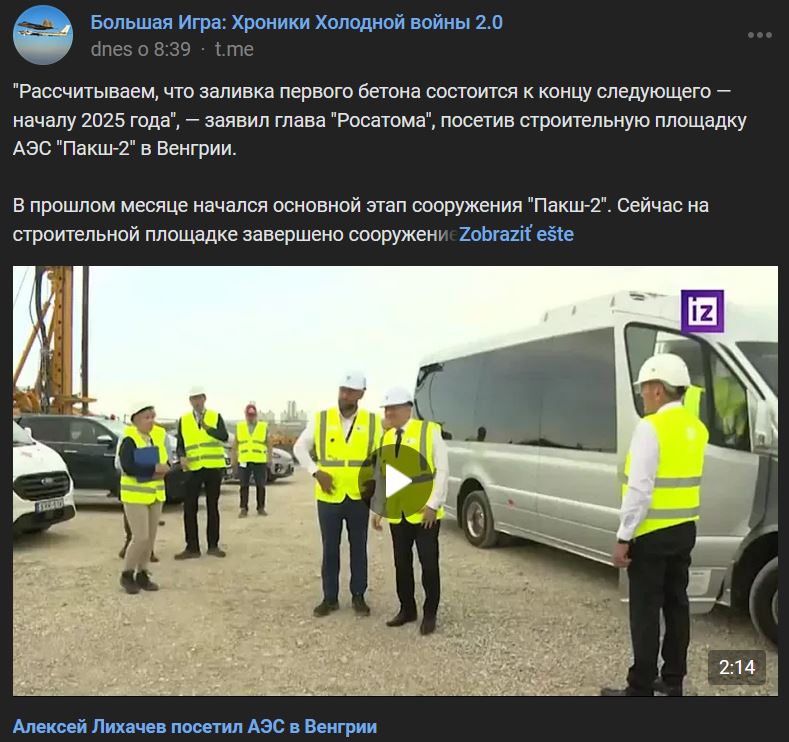The image size is (789, 742).
Task: Play the video with the center play button
Action: (x=396, y=482)
